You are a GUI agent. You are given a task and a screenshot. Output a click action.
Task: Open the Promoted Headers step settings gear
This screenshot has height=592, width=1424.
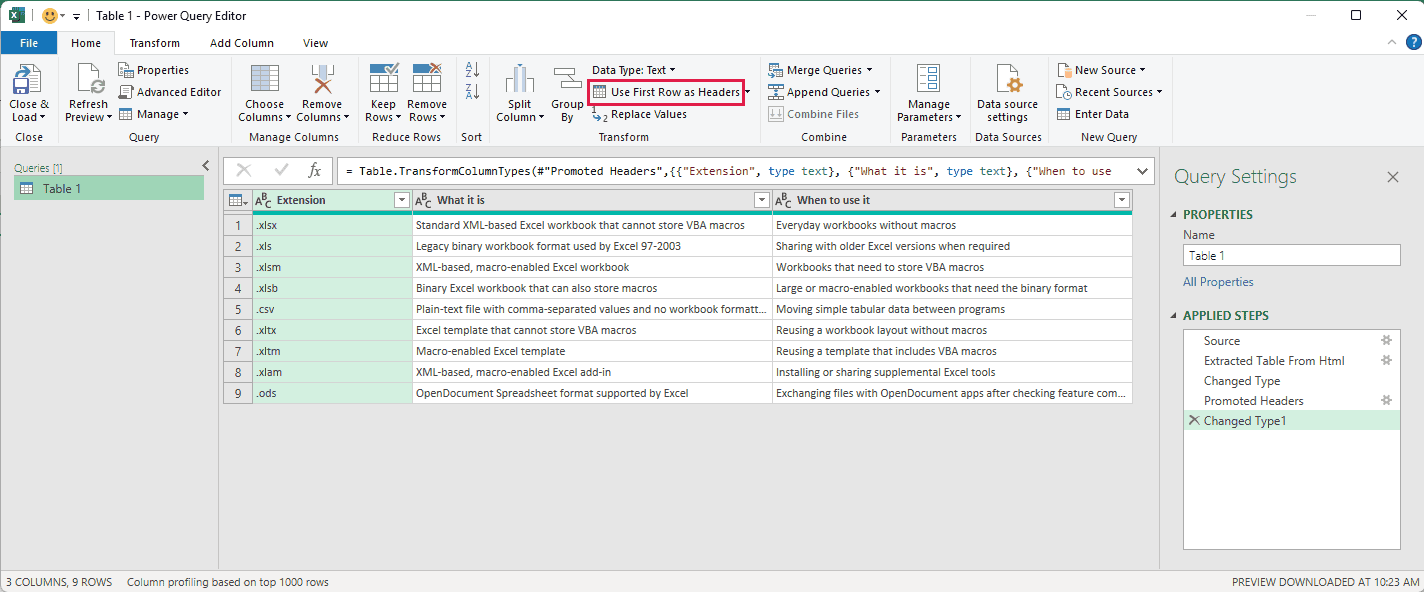click(1386, 401)
